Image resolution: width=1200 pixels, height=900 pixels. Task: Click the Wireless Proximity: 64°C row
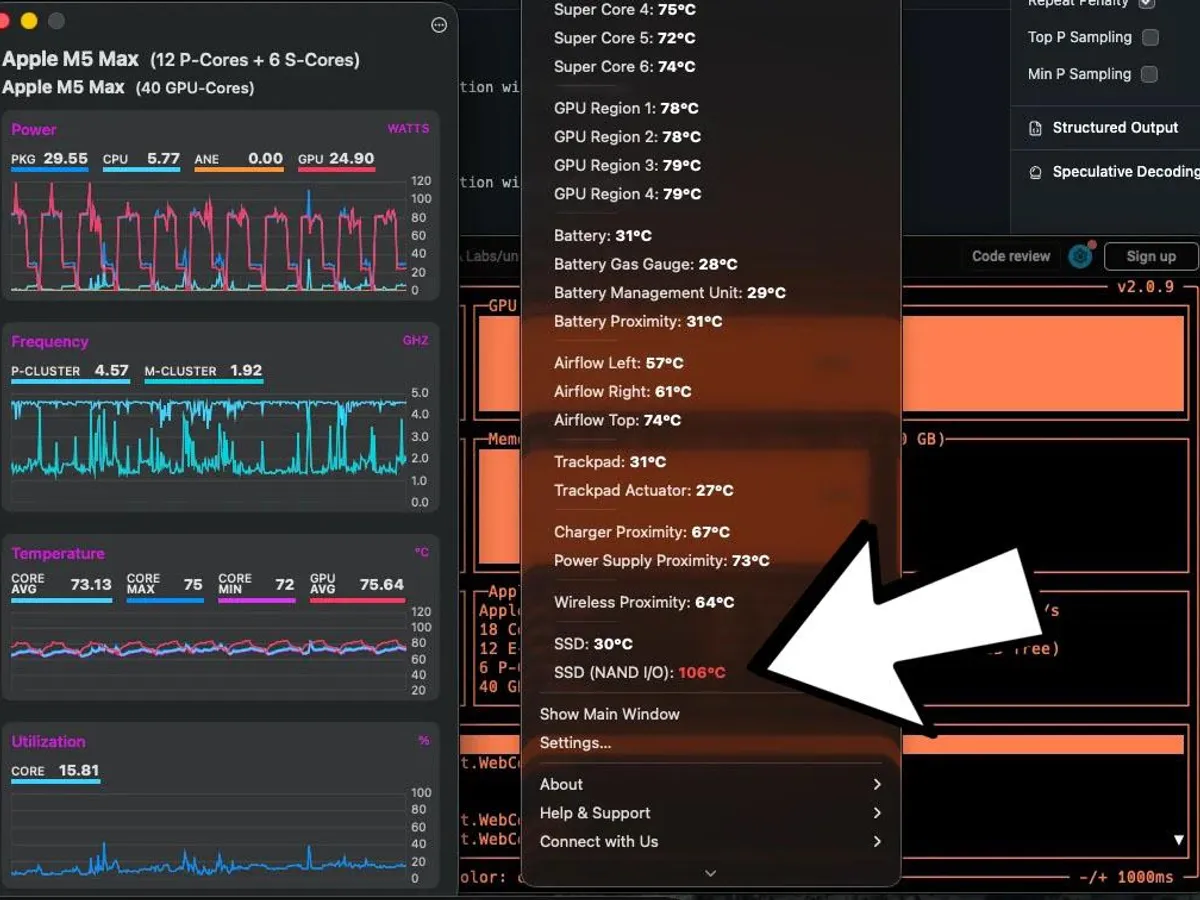644,602
